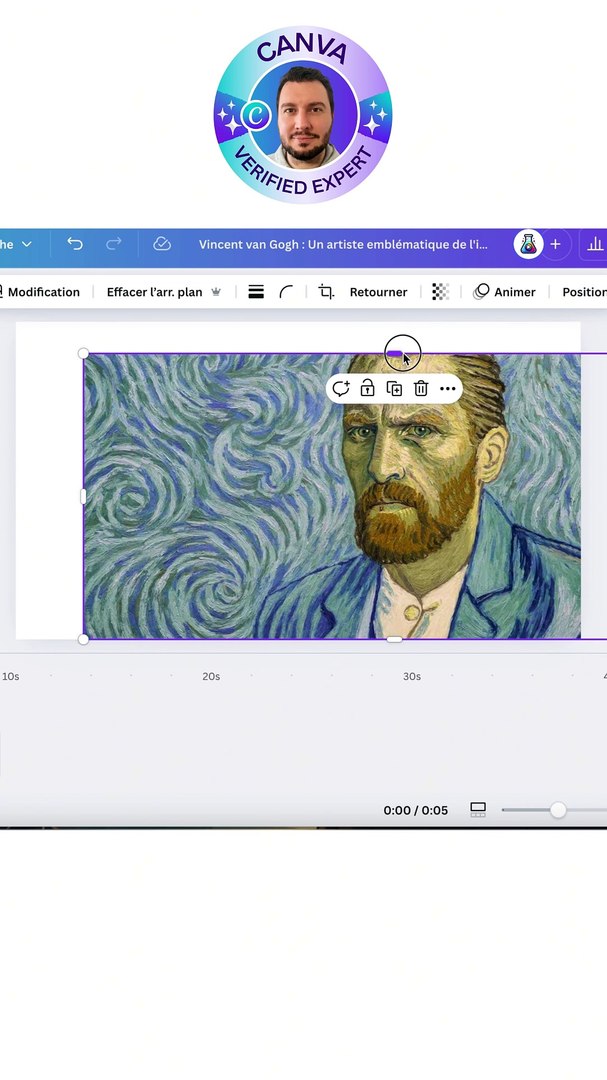Delete the selected image with trash icon
Image resolution: width=607 pixels, height=1080 pixels.
pyautogui.click(x=421, y=388)
